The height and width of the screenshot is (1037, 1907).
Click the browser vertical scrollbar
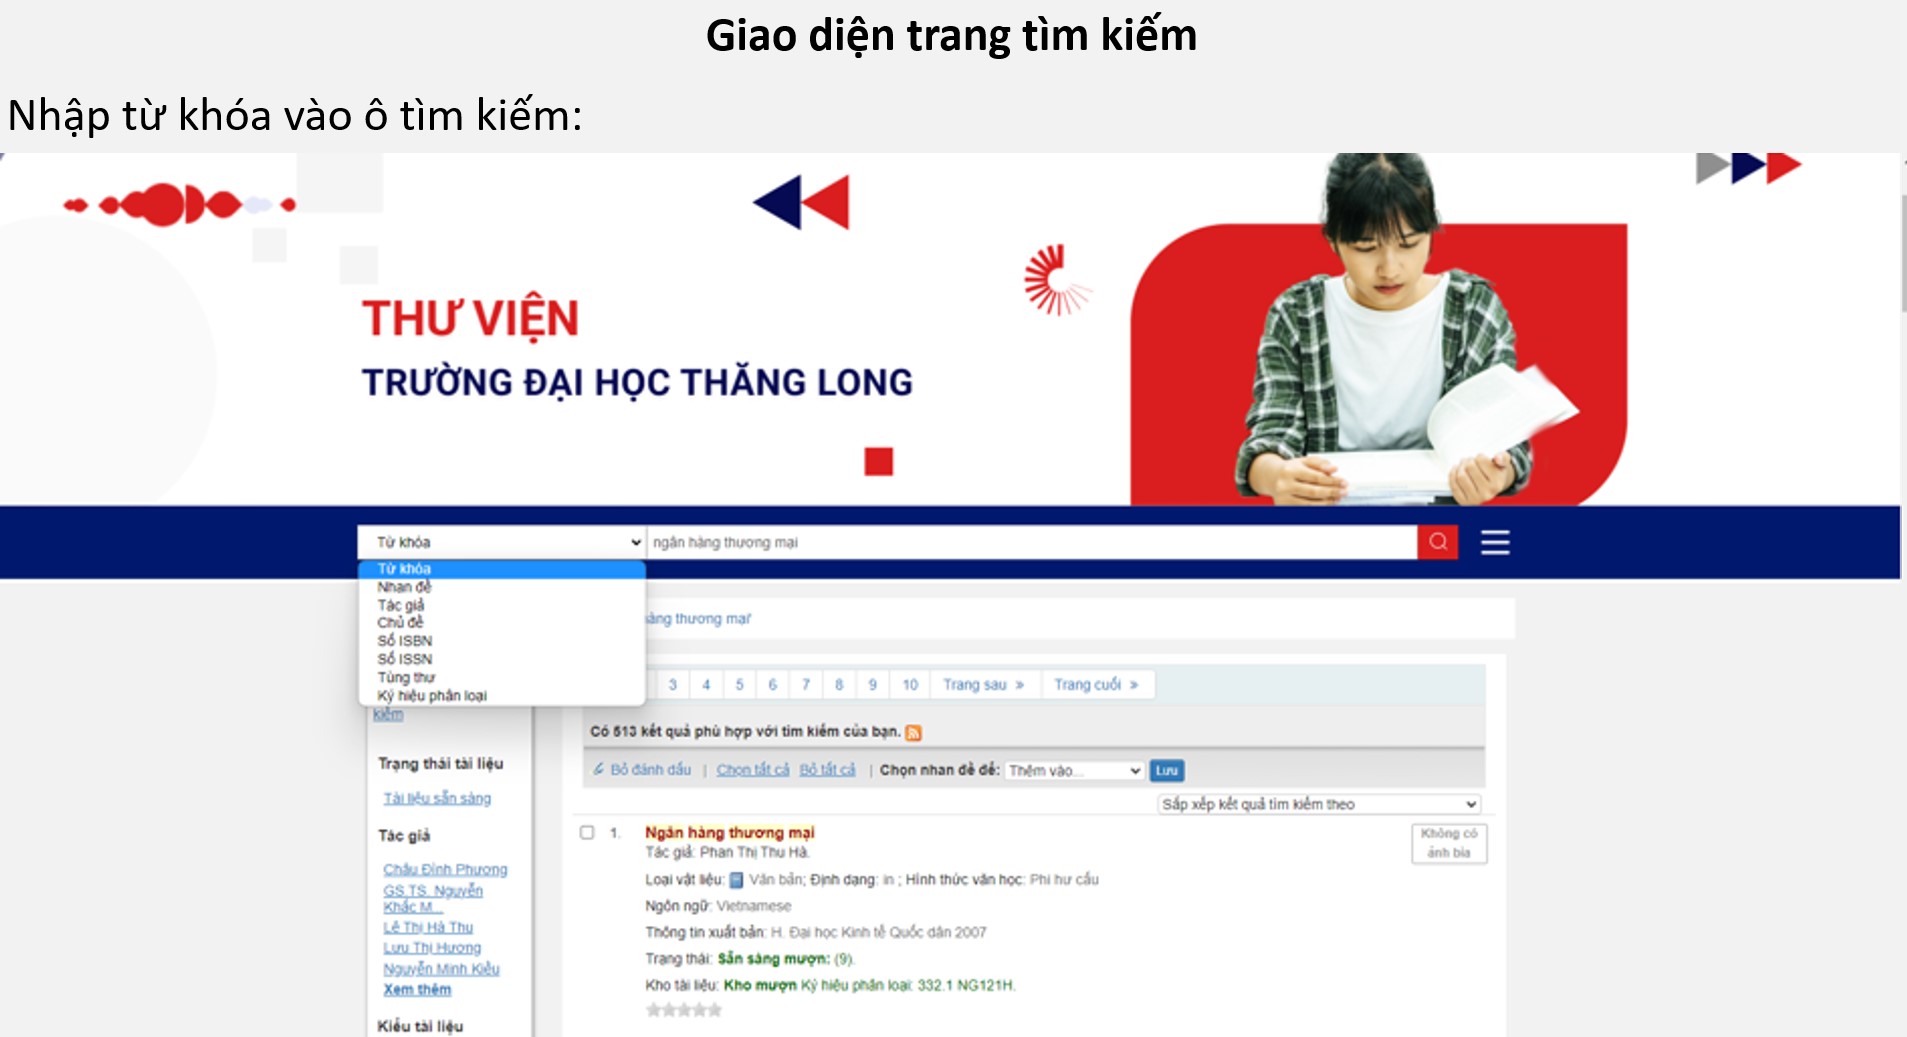coord(1903,254)
